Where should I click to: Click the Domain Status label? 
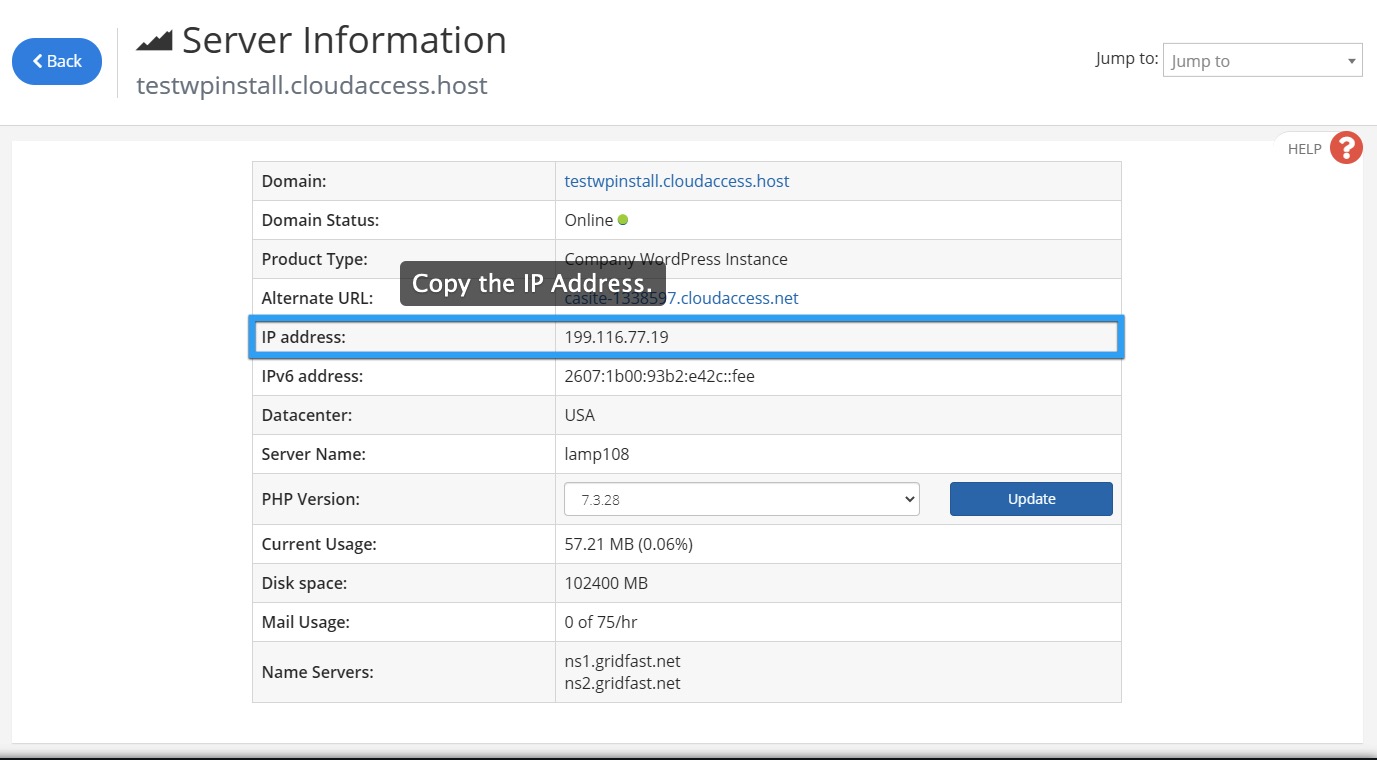[320, 220]
